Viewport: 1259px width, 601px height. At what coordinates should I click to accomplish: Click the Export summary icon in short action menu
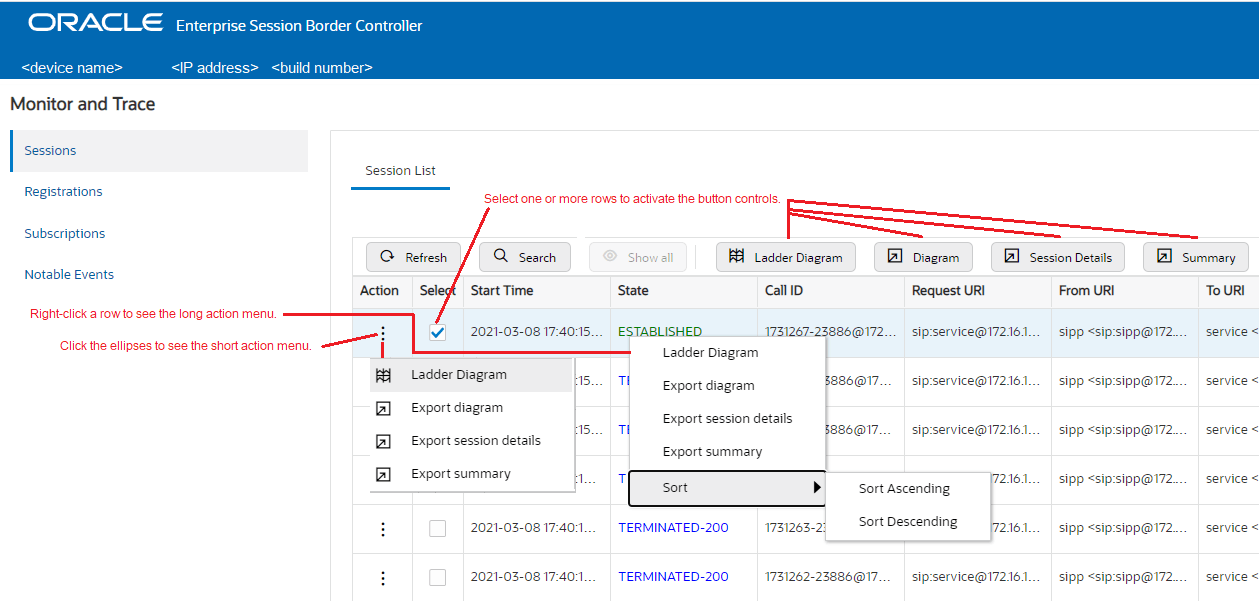tap(382, 473)
